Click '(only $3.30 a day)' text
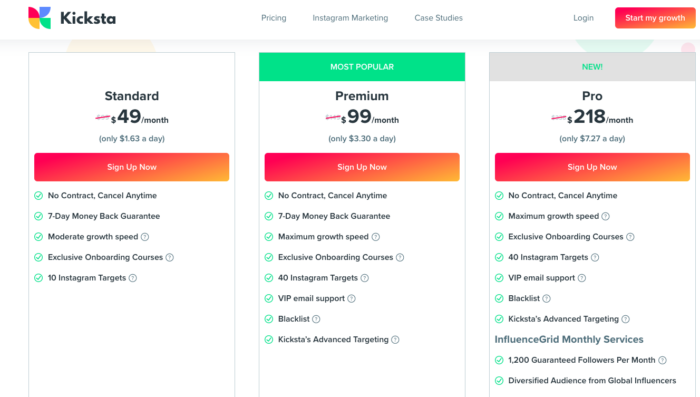This screenshot has width=700, height=397. 362,138
